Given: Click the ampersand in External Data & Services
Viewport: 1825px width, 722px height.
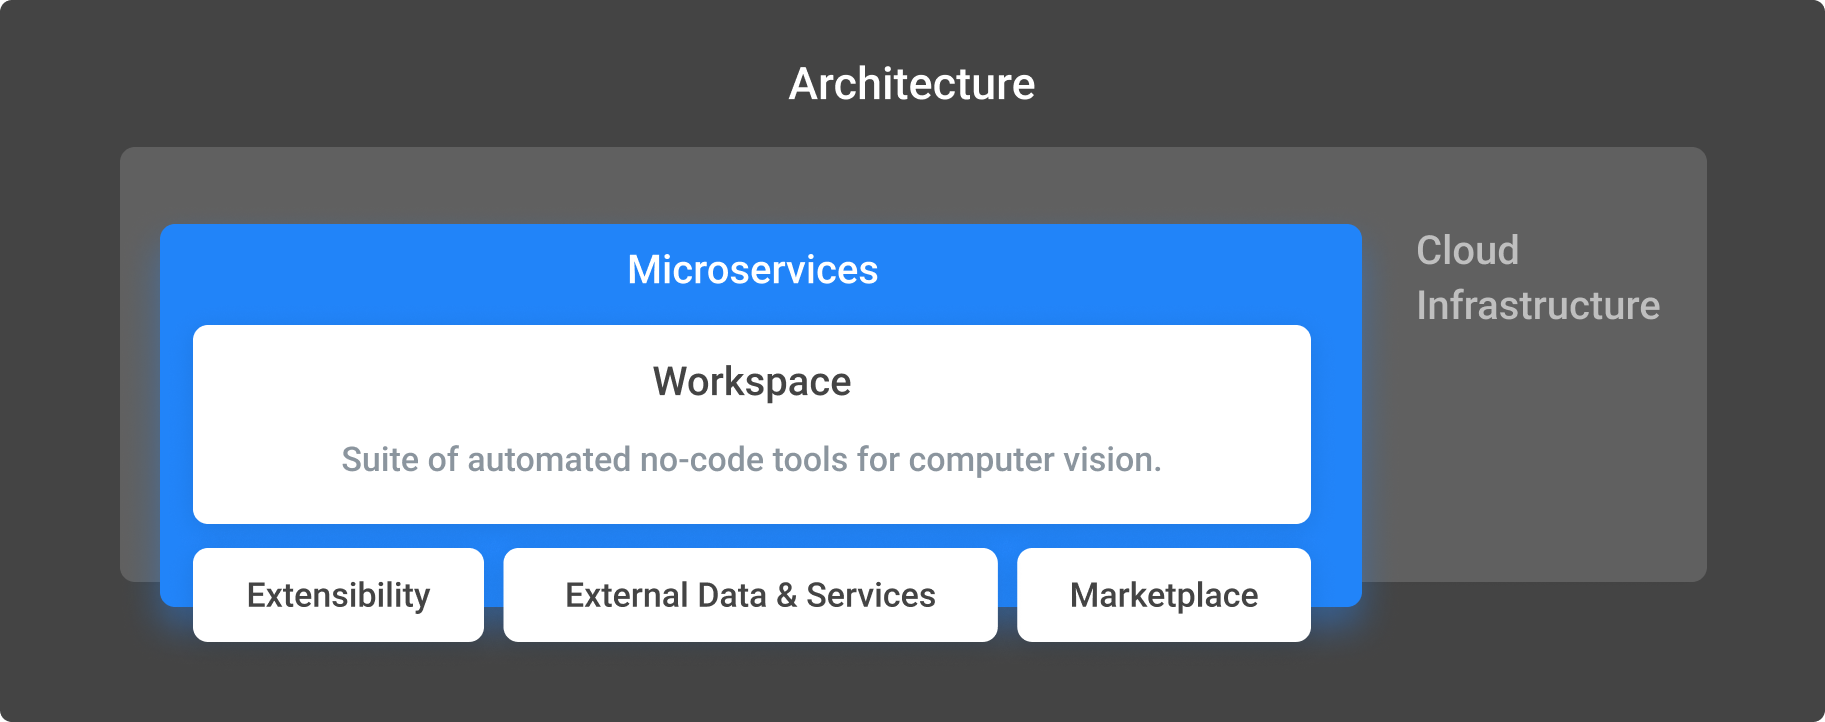Looking at the screenshot, I should [x=786, y=596].
